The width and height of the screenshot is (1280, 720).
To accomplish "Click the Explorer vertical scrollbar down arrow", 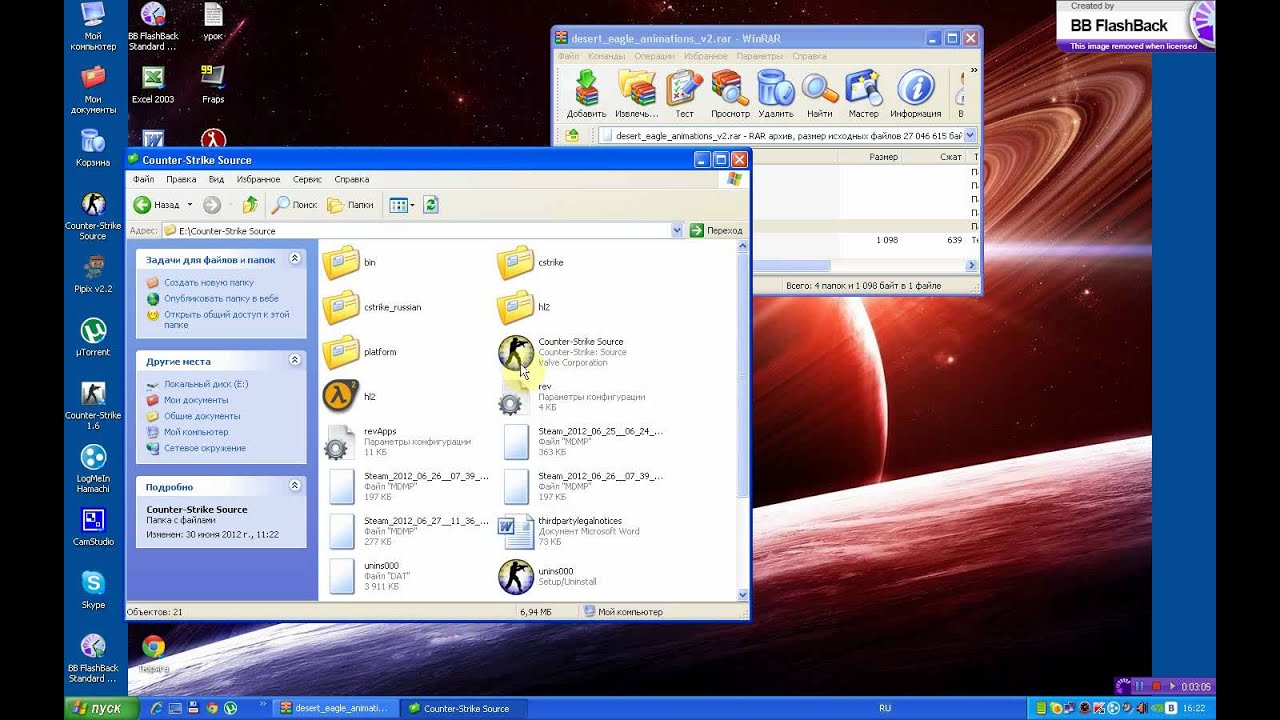I will pos(742,595).
